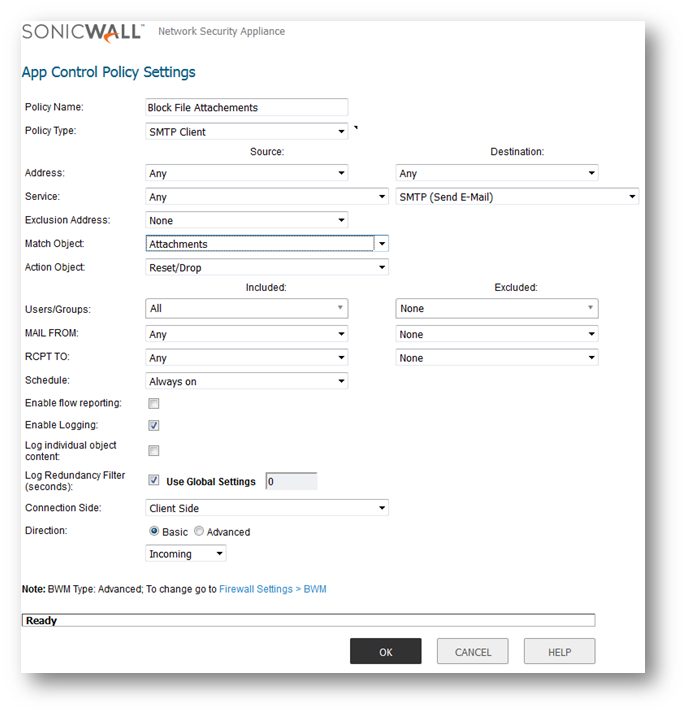Open the Source Address dropdown
This screenshot has height=715, width=687.
[247, 173]
